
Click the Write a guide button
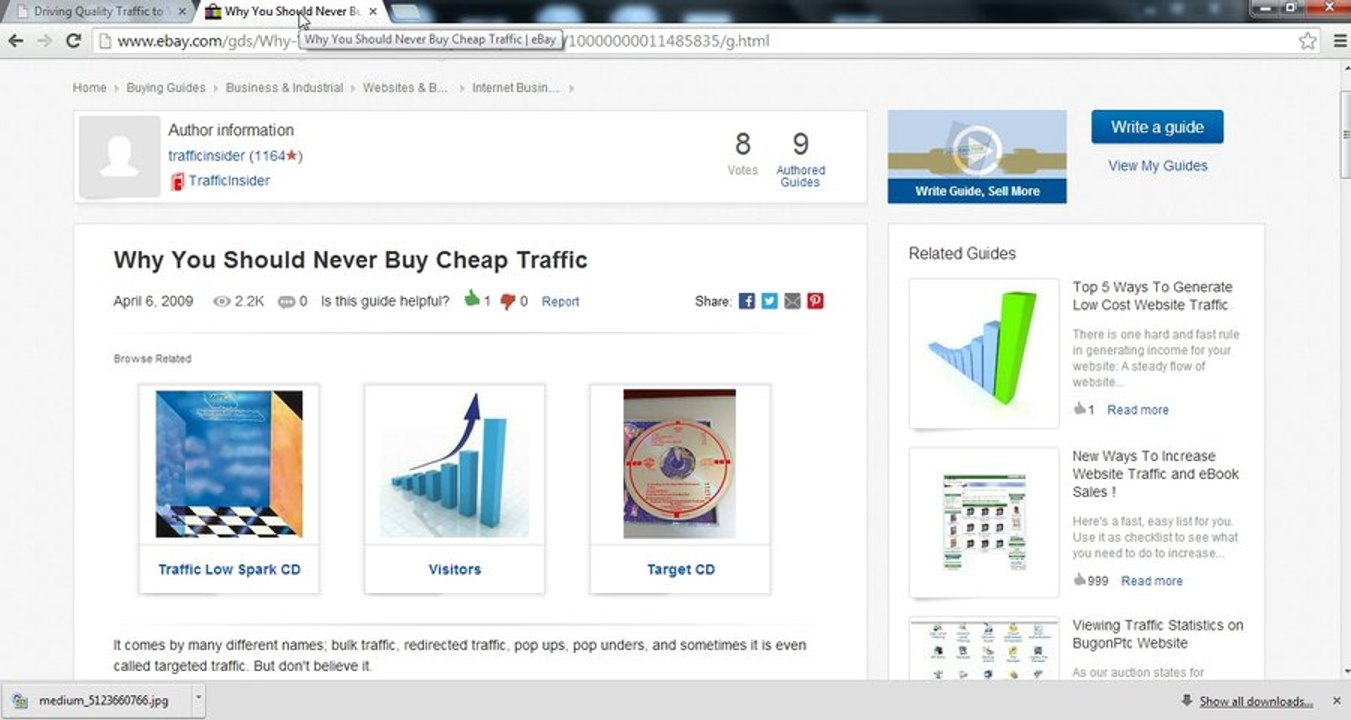click(1157, 127)
